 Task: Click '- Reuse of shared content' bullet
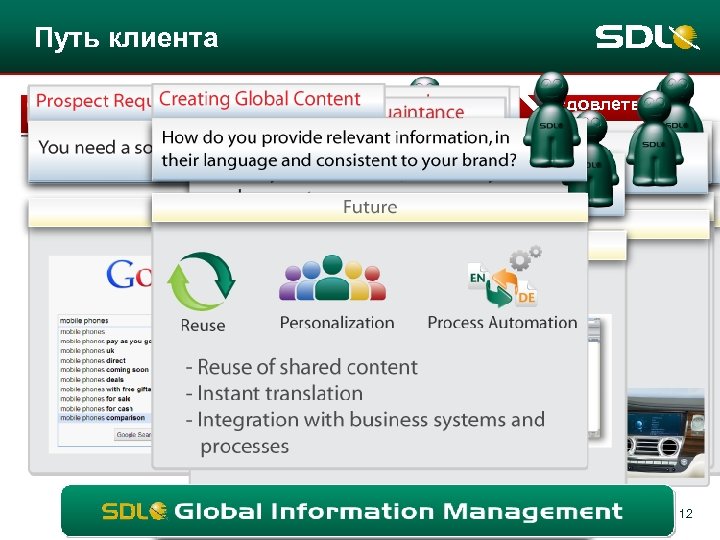[301, 367]
